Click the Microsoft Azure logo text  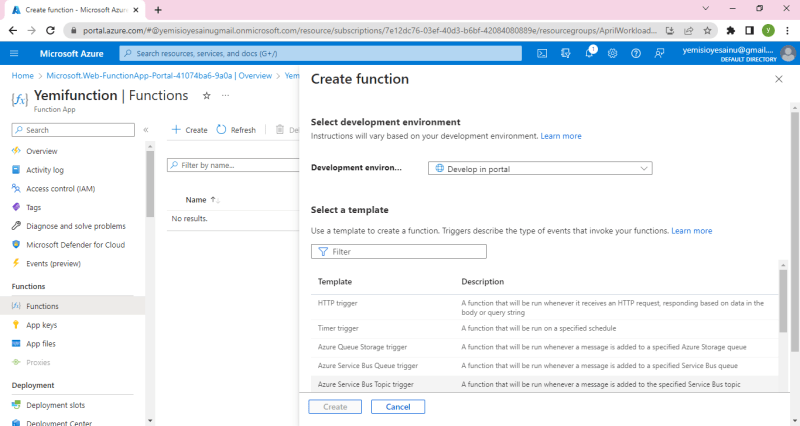coord(71,54)
